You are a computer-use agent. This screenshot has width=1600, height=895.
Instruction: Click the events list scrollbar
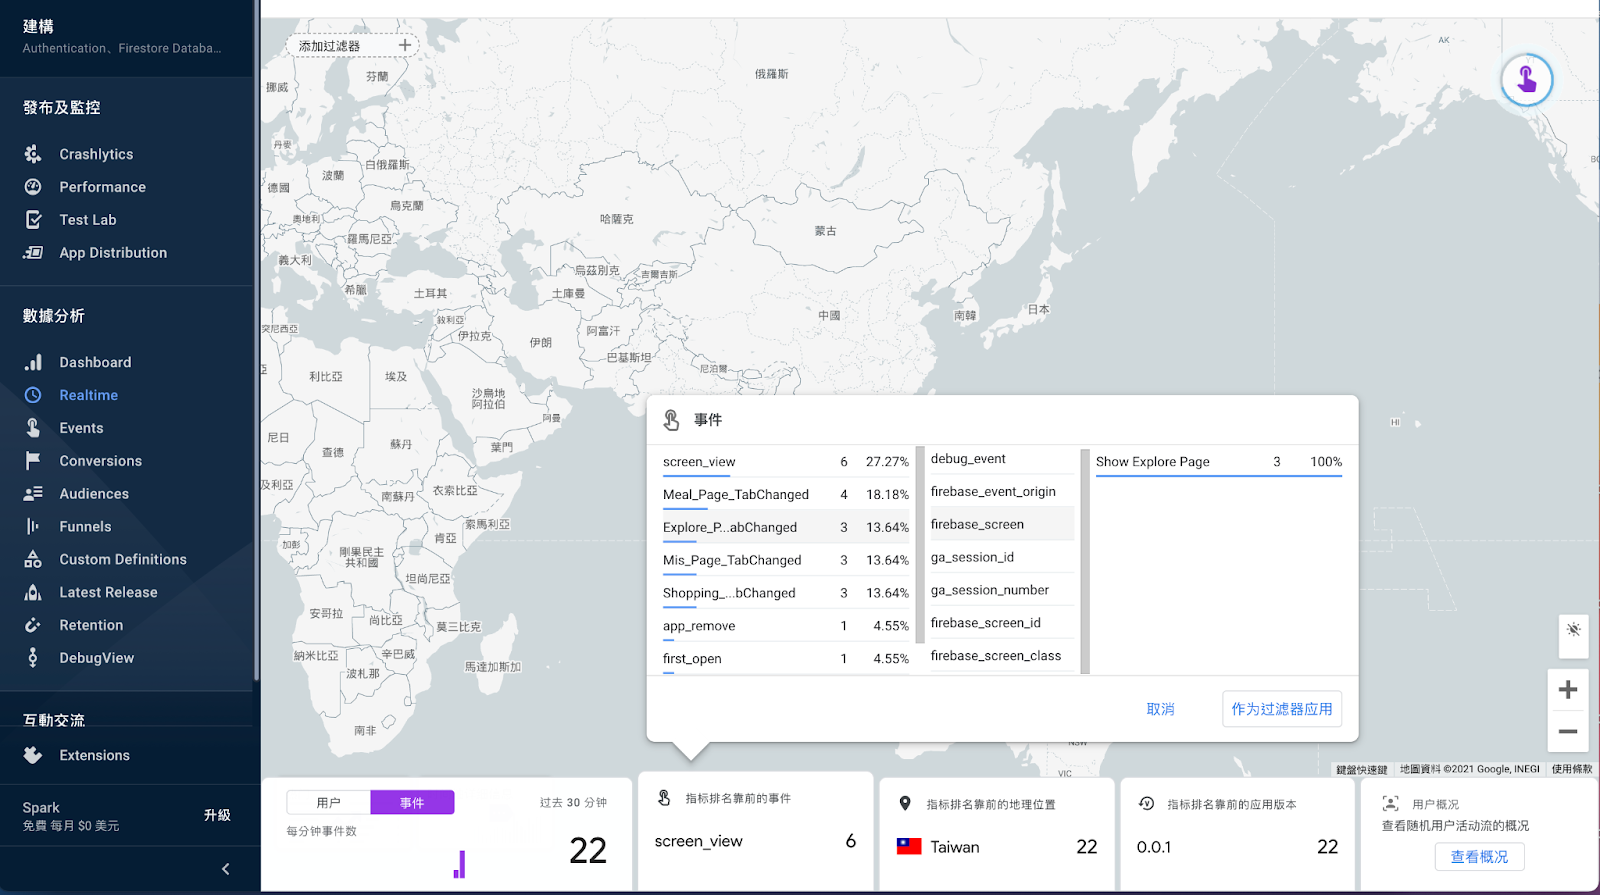click(x=920, y=545)
